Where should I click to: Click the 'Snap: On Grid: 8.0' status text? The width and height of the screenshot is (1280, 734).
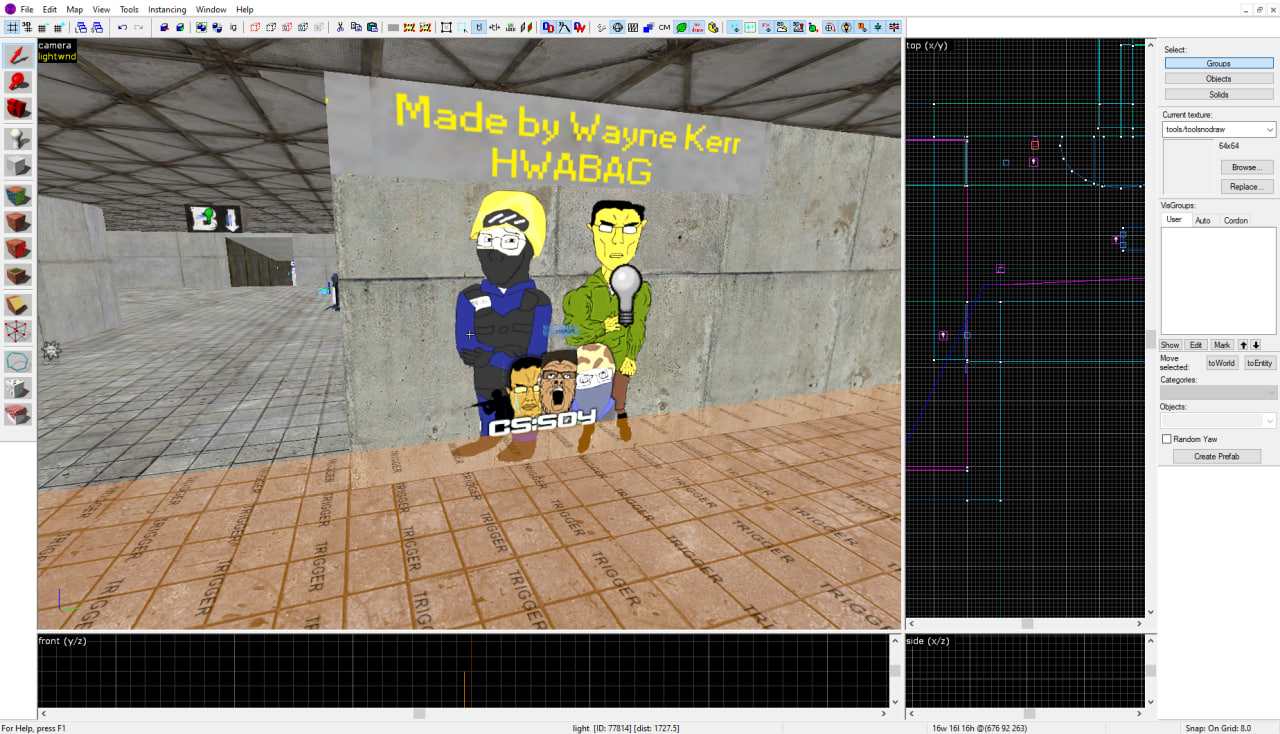tap(1218, 728)
